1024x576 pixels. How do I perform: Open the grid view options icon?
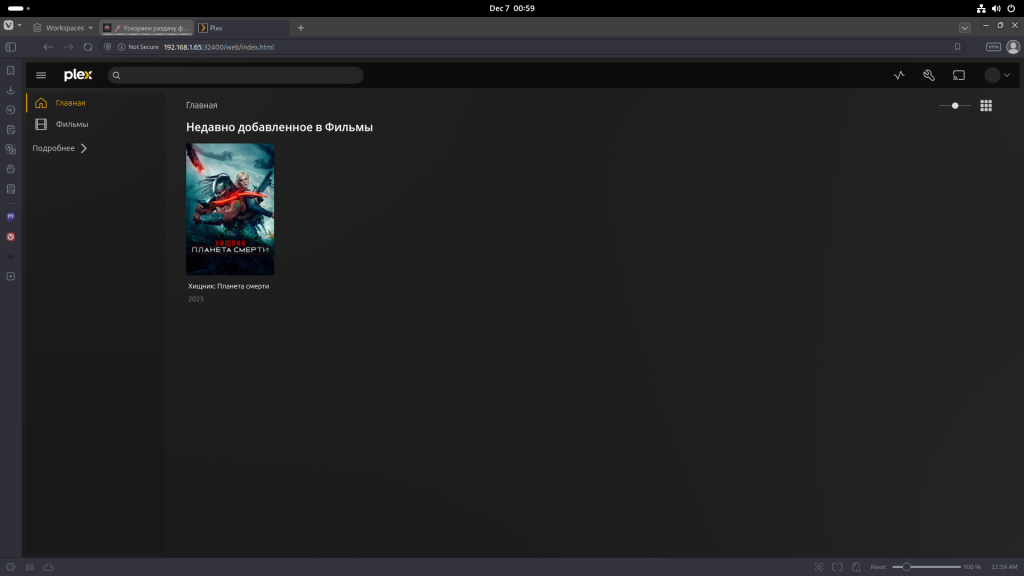tap(986, 105)
